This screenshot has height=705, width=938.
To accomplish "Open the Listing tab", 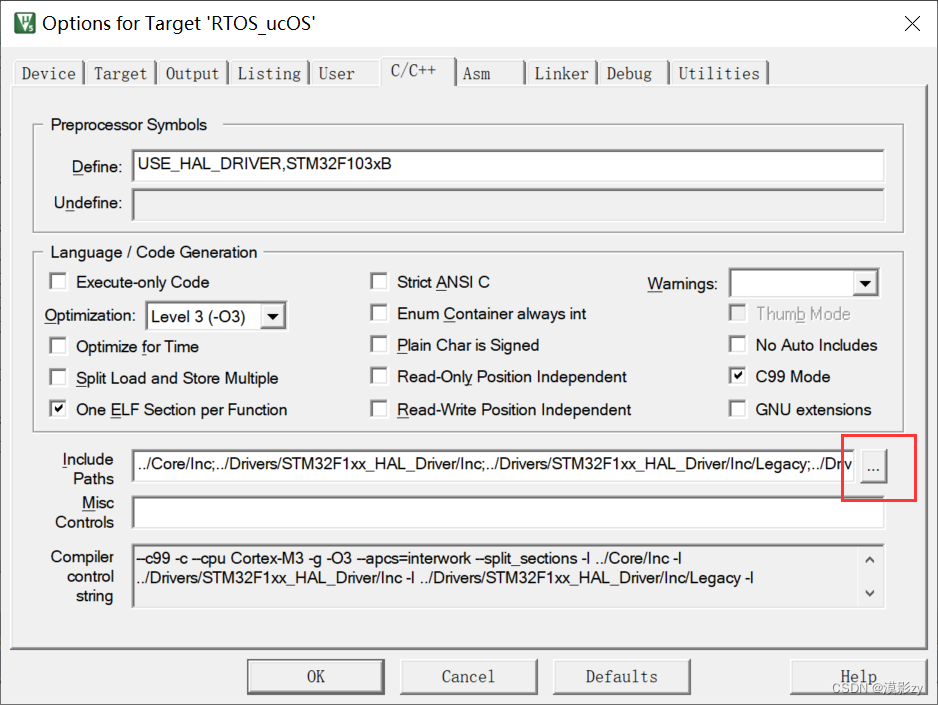I will tap(269, 74).
